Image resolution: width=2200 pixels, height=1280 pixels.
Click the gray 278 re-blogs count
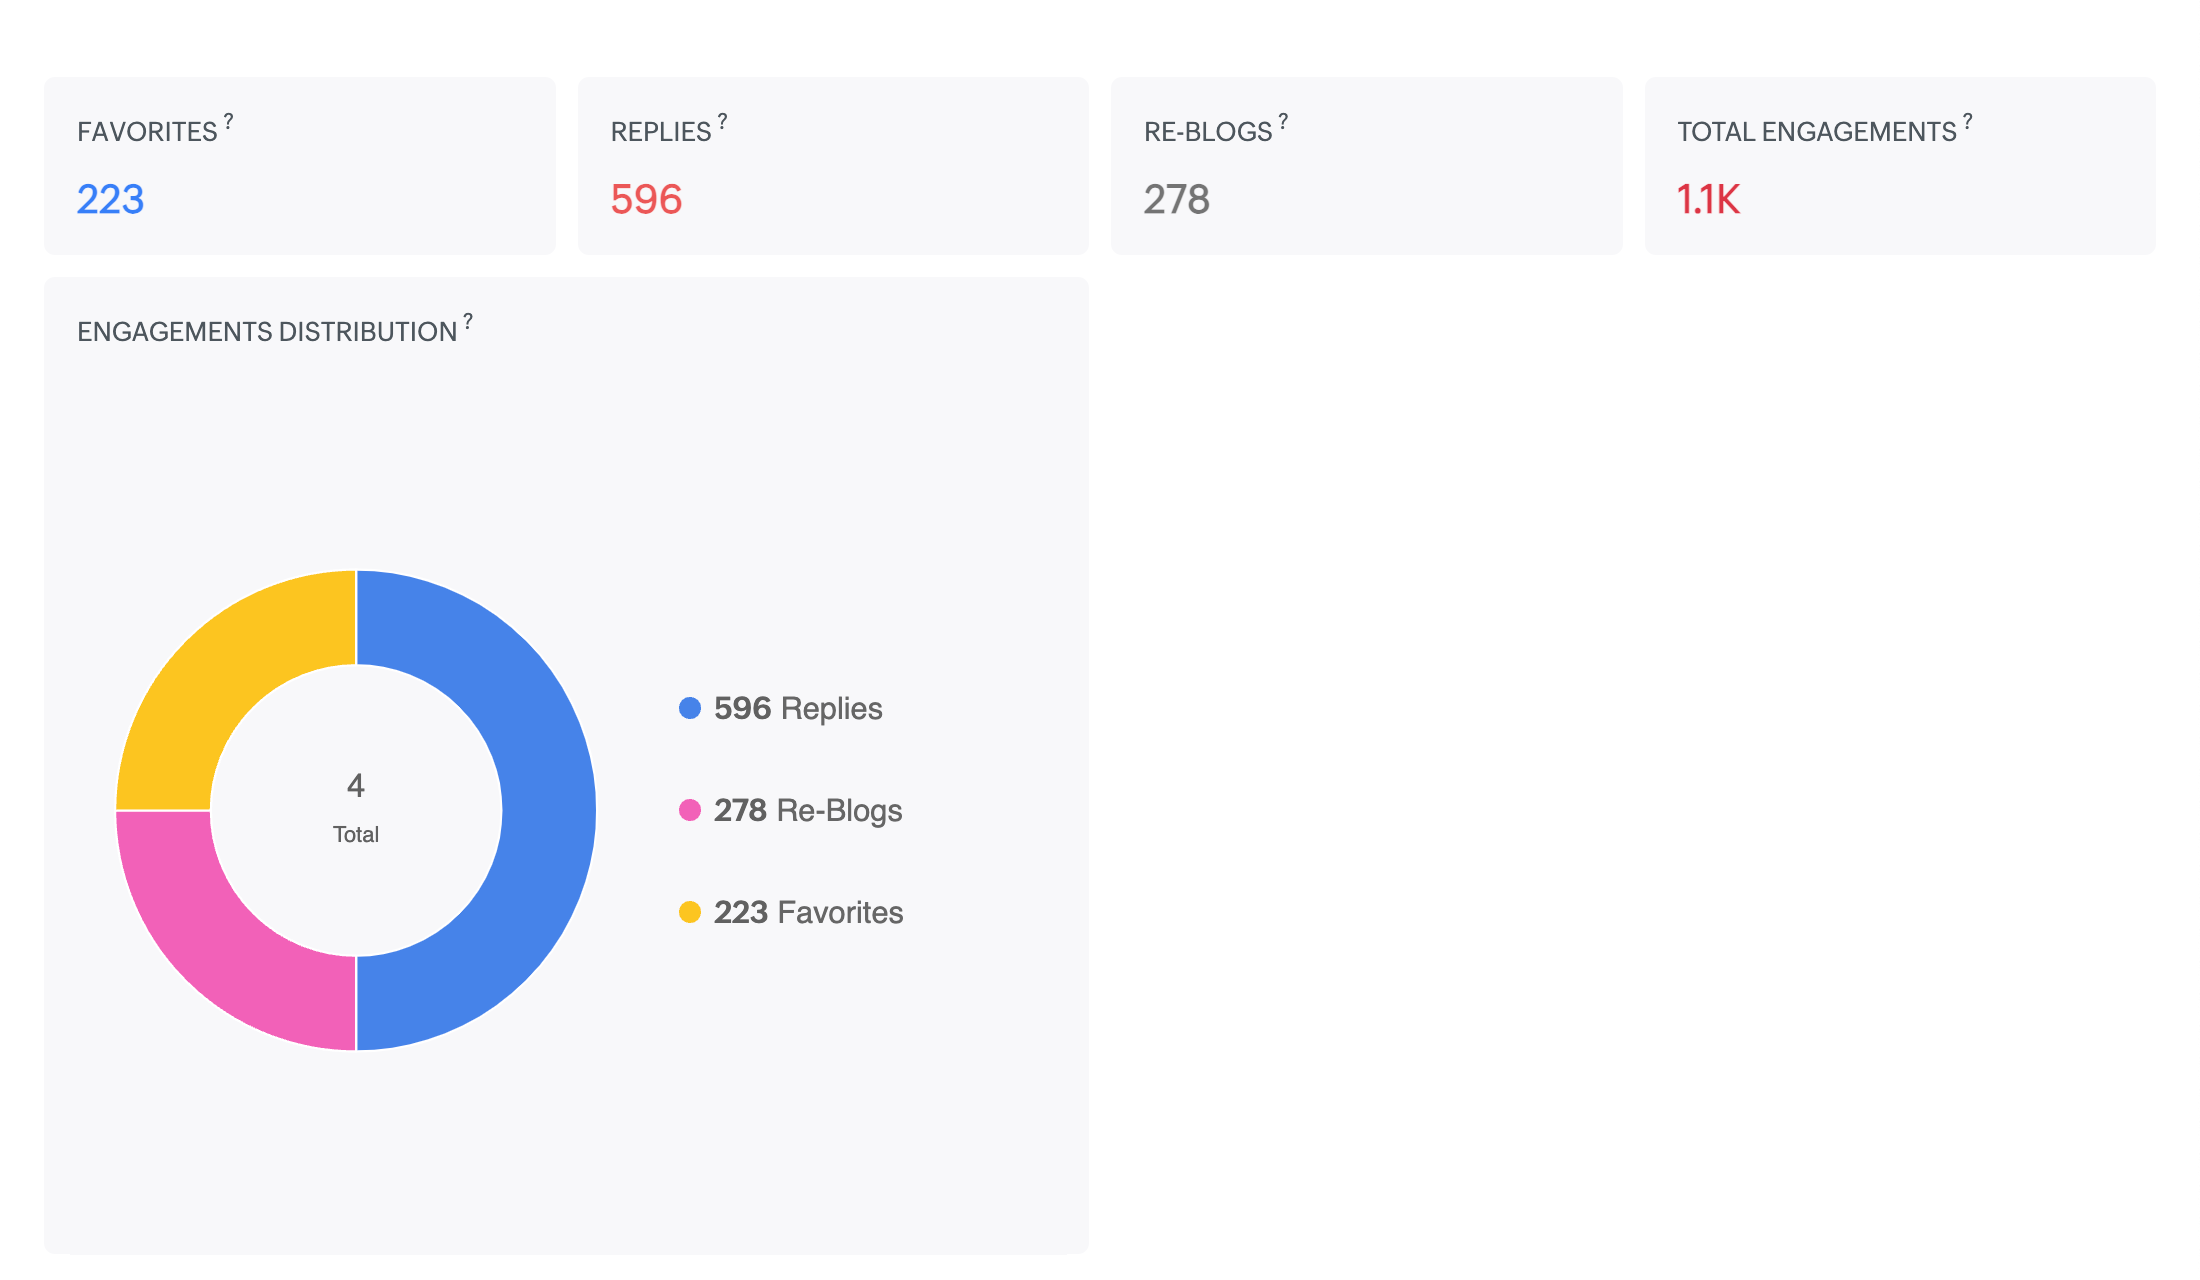coord(1176,199)
